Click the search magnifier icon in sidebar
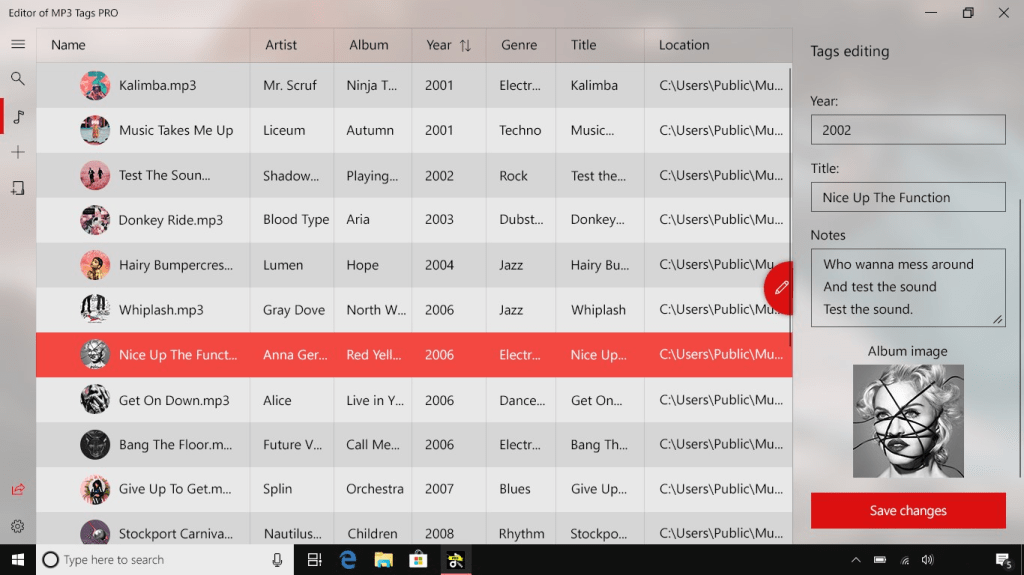 pyautogui.click(x=18, y=79)
